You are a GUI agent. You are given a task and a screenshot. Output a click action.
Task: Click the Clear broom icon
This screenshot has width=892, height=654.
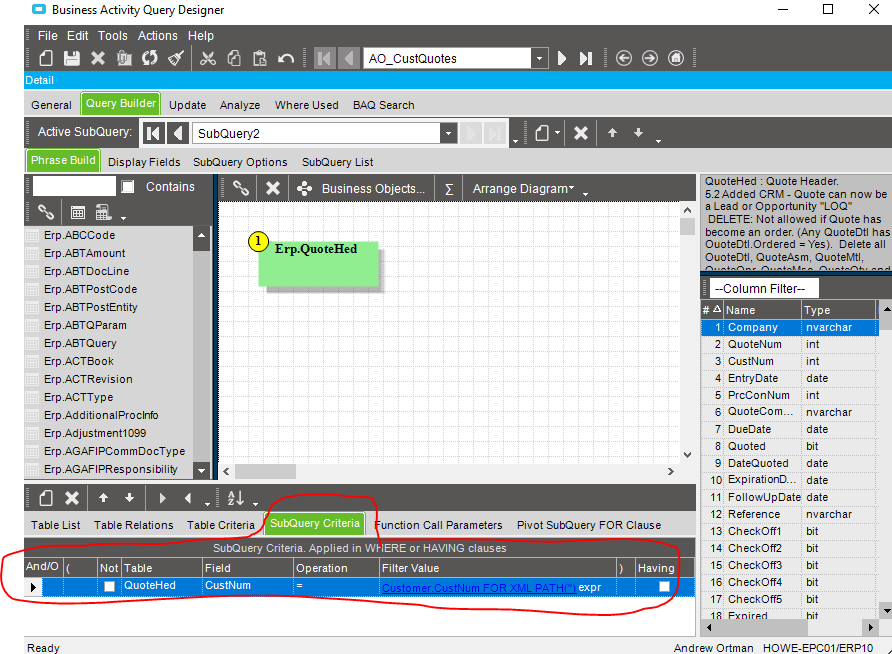[x=176, y=58]
